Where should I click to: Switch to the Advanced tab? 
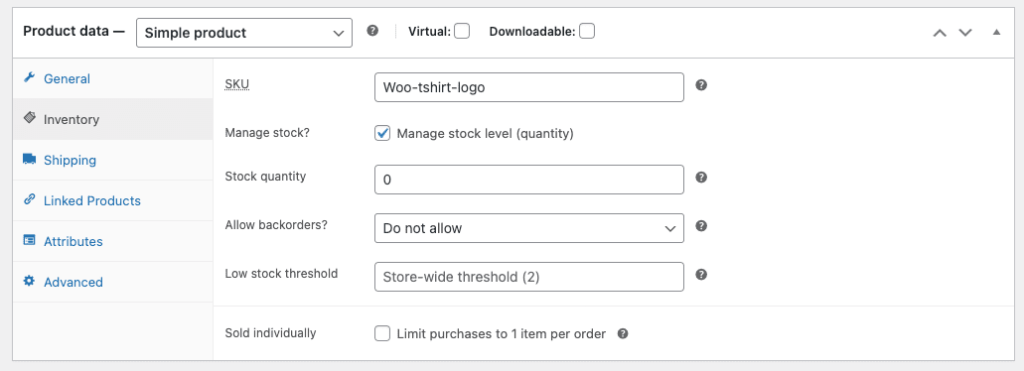pos(113,282)
